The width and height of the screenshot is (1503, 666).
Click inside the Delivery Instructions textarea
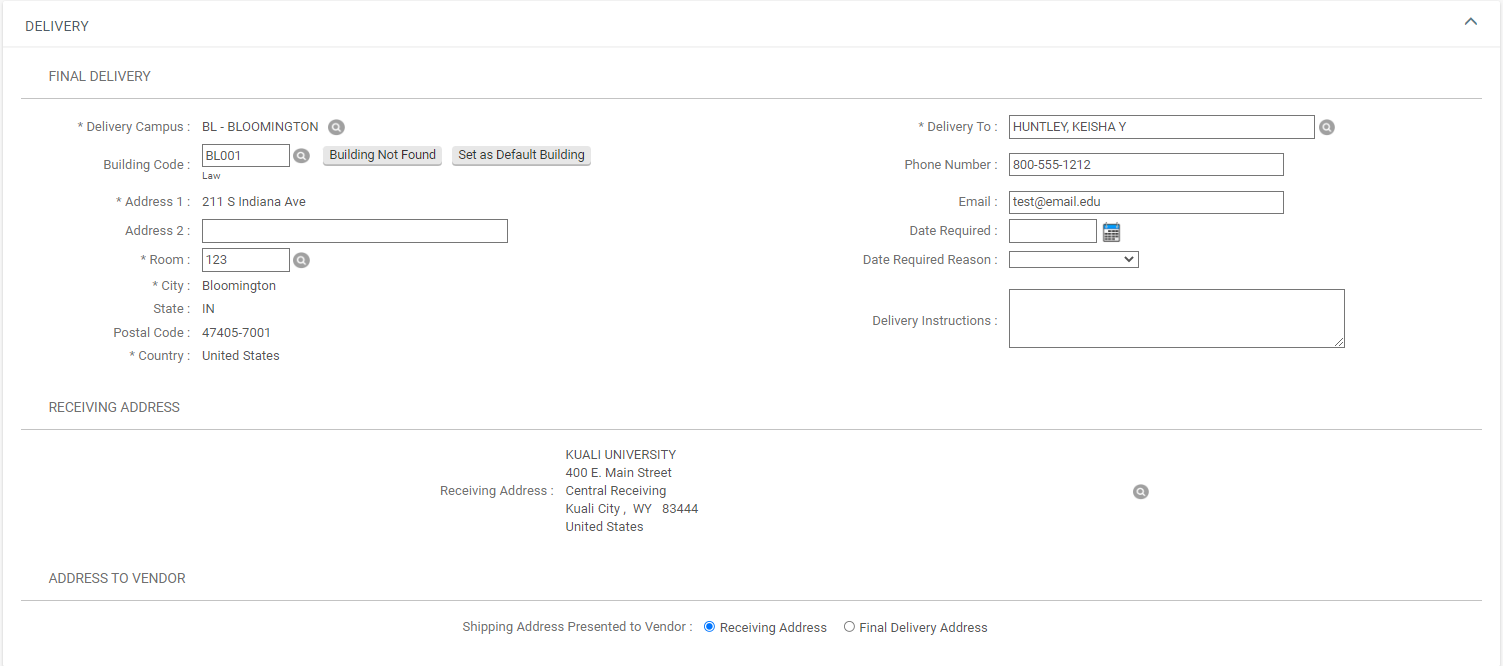point(1175,318)
